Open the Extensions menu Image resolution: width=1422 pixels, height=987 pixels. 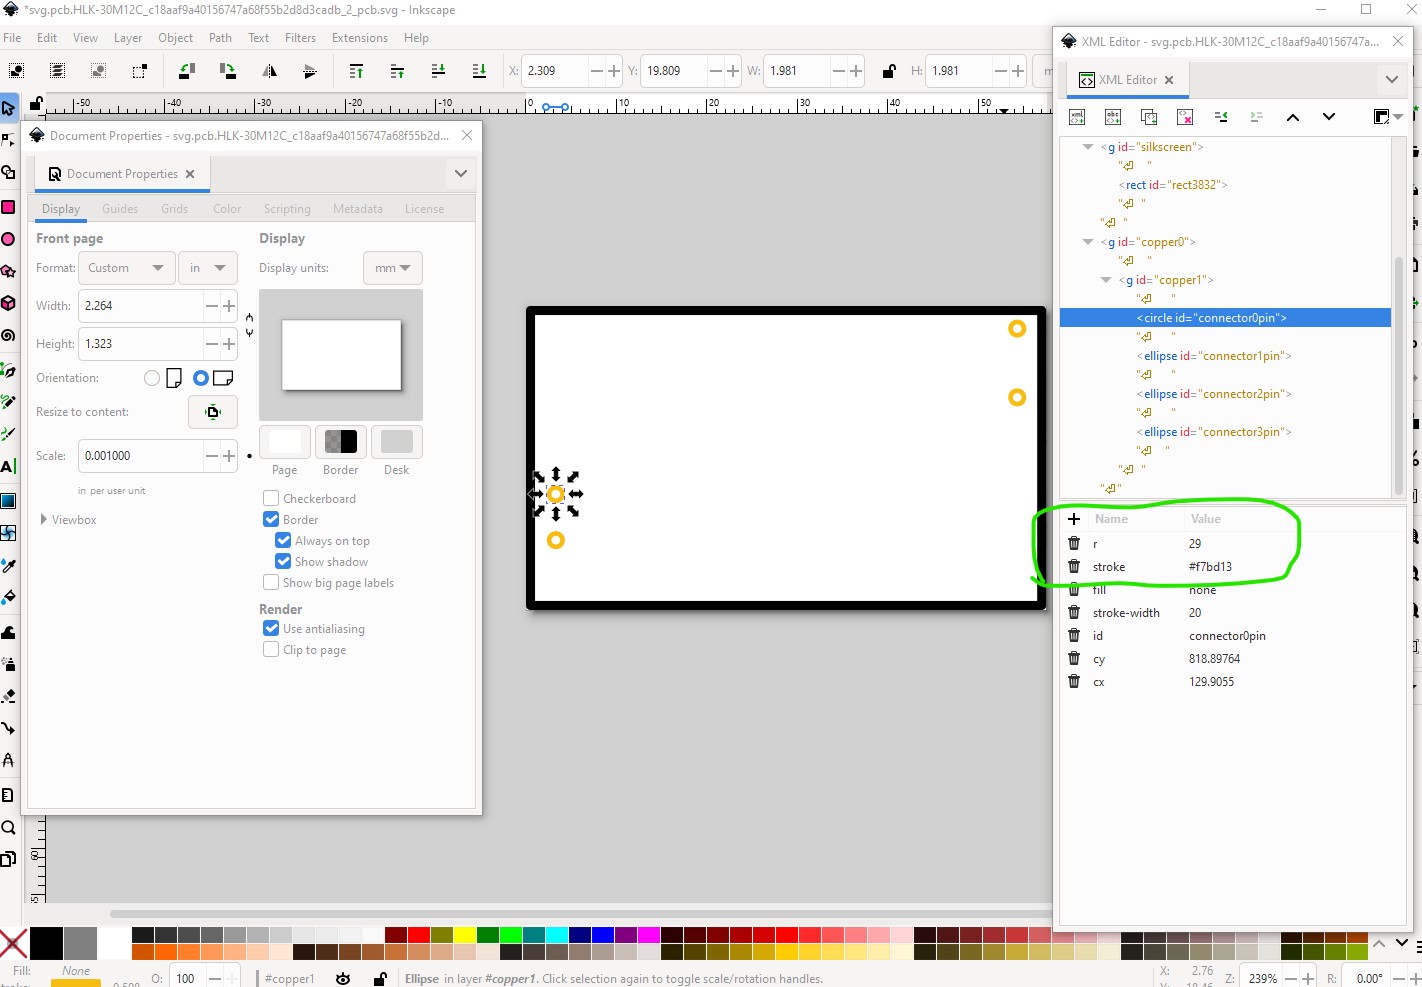tap(360, 38)
